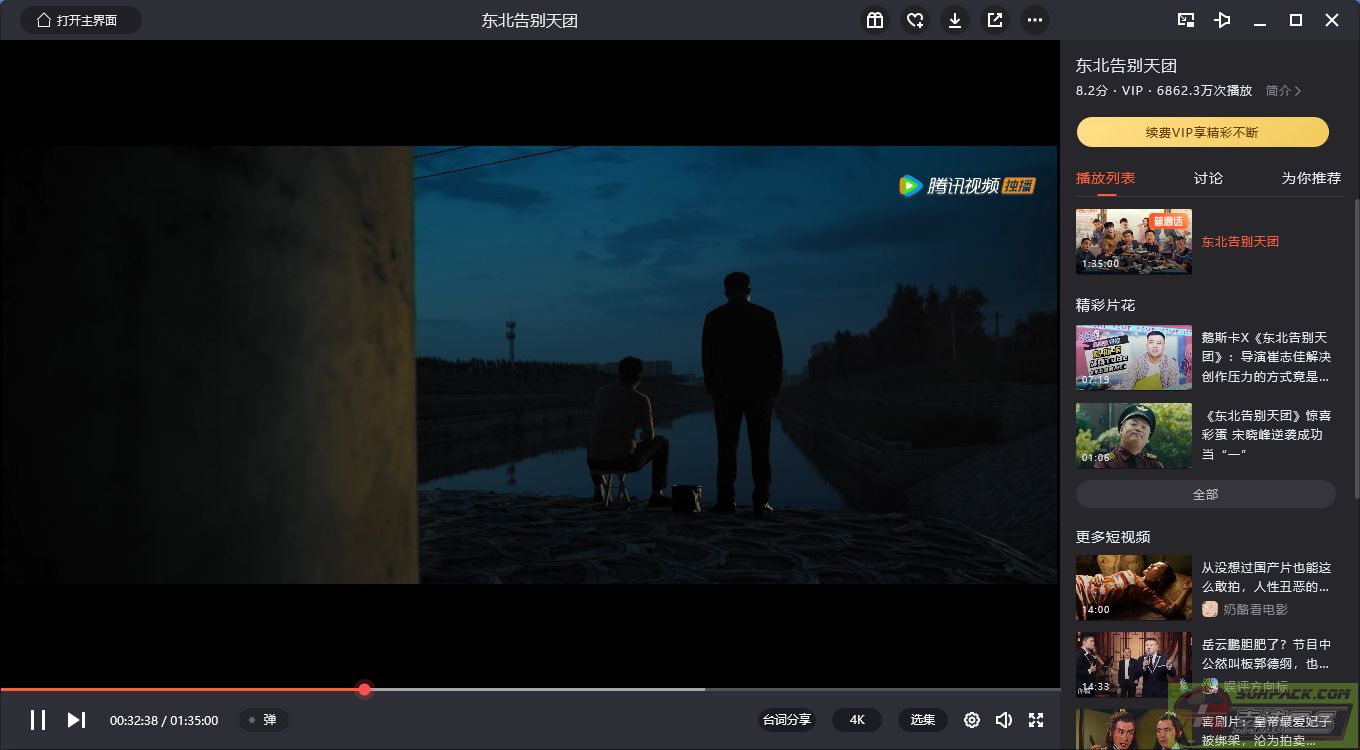Click the 8.2分 rating text

coord(1092,91)
